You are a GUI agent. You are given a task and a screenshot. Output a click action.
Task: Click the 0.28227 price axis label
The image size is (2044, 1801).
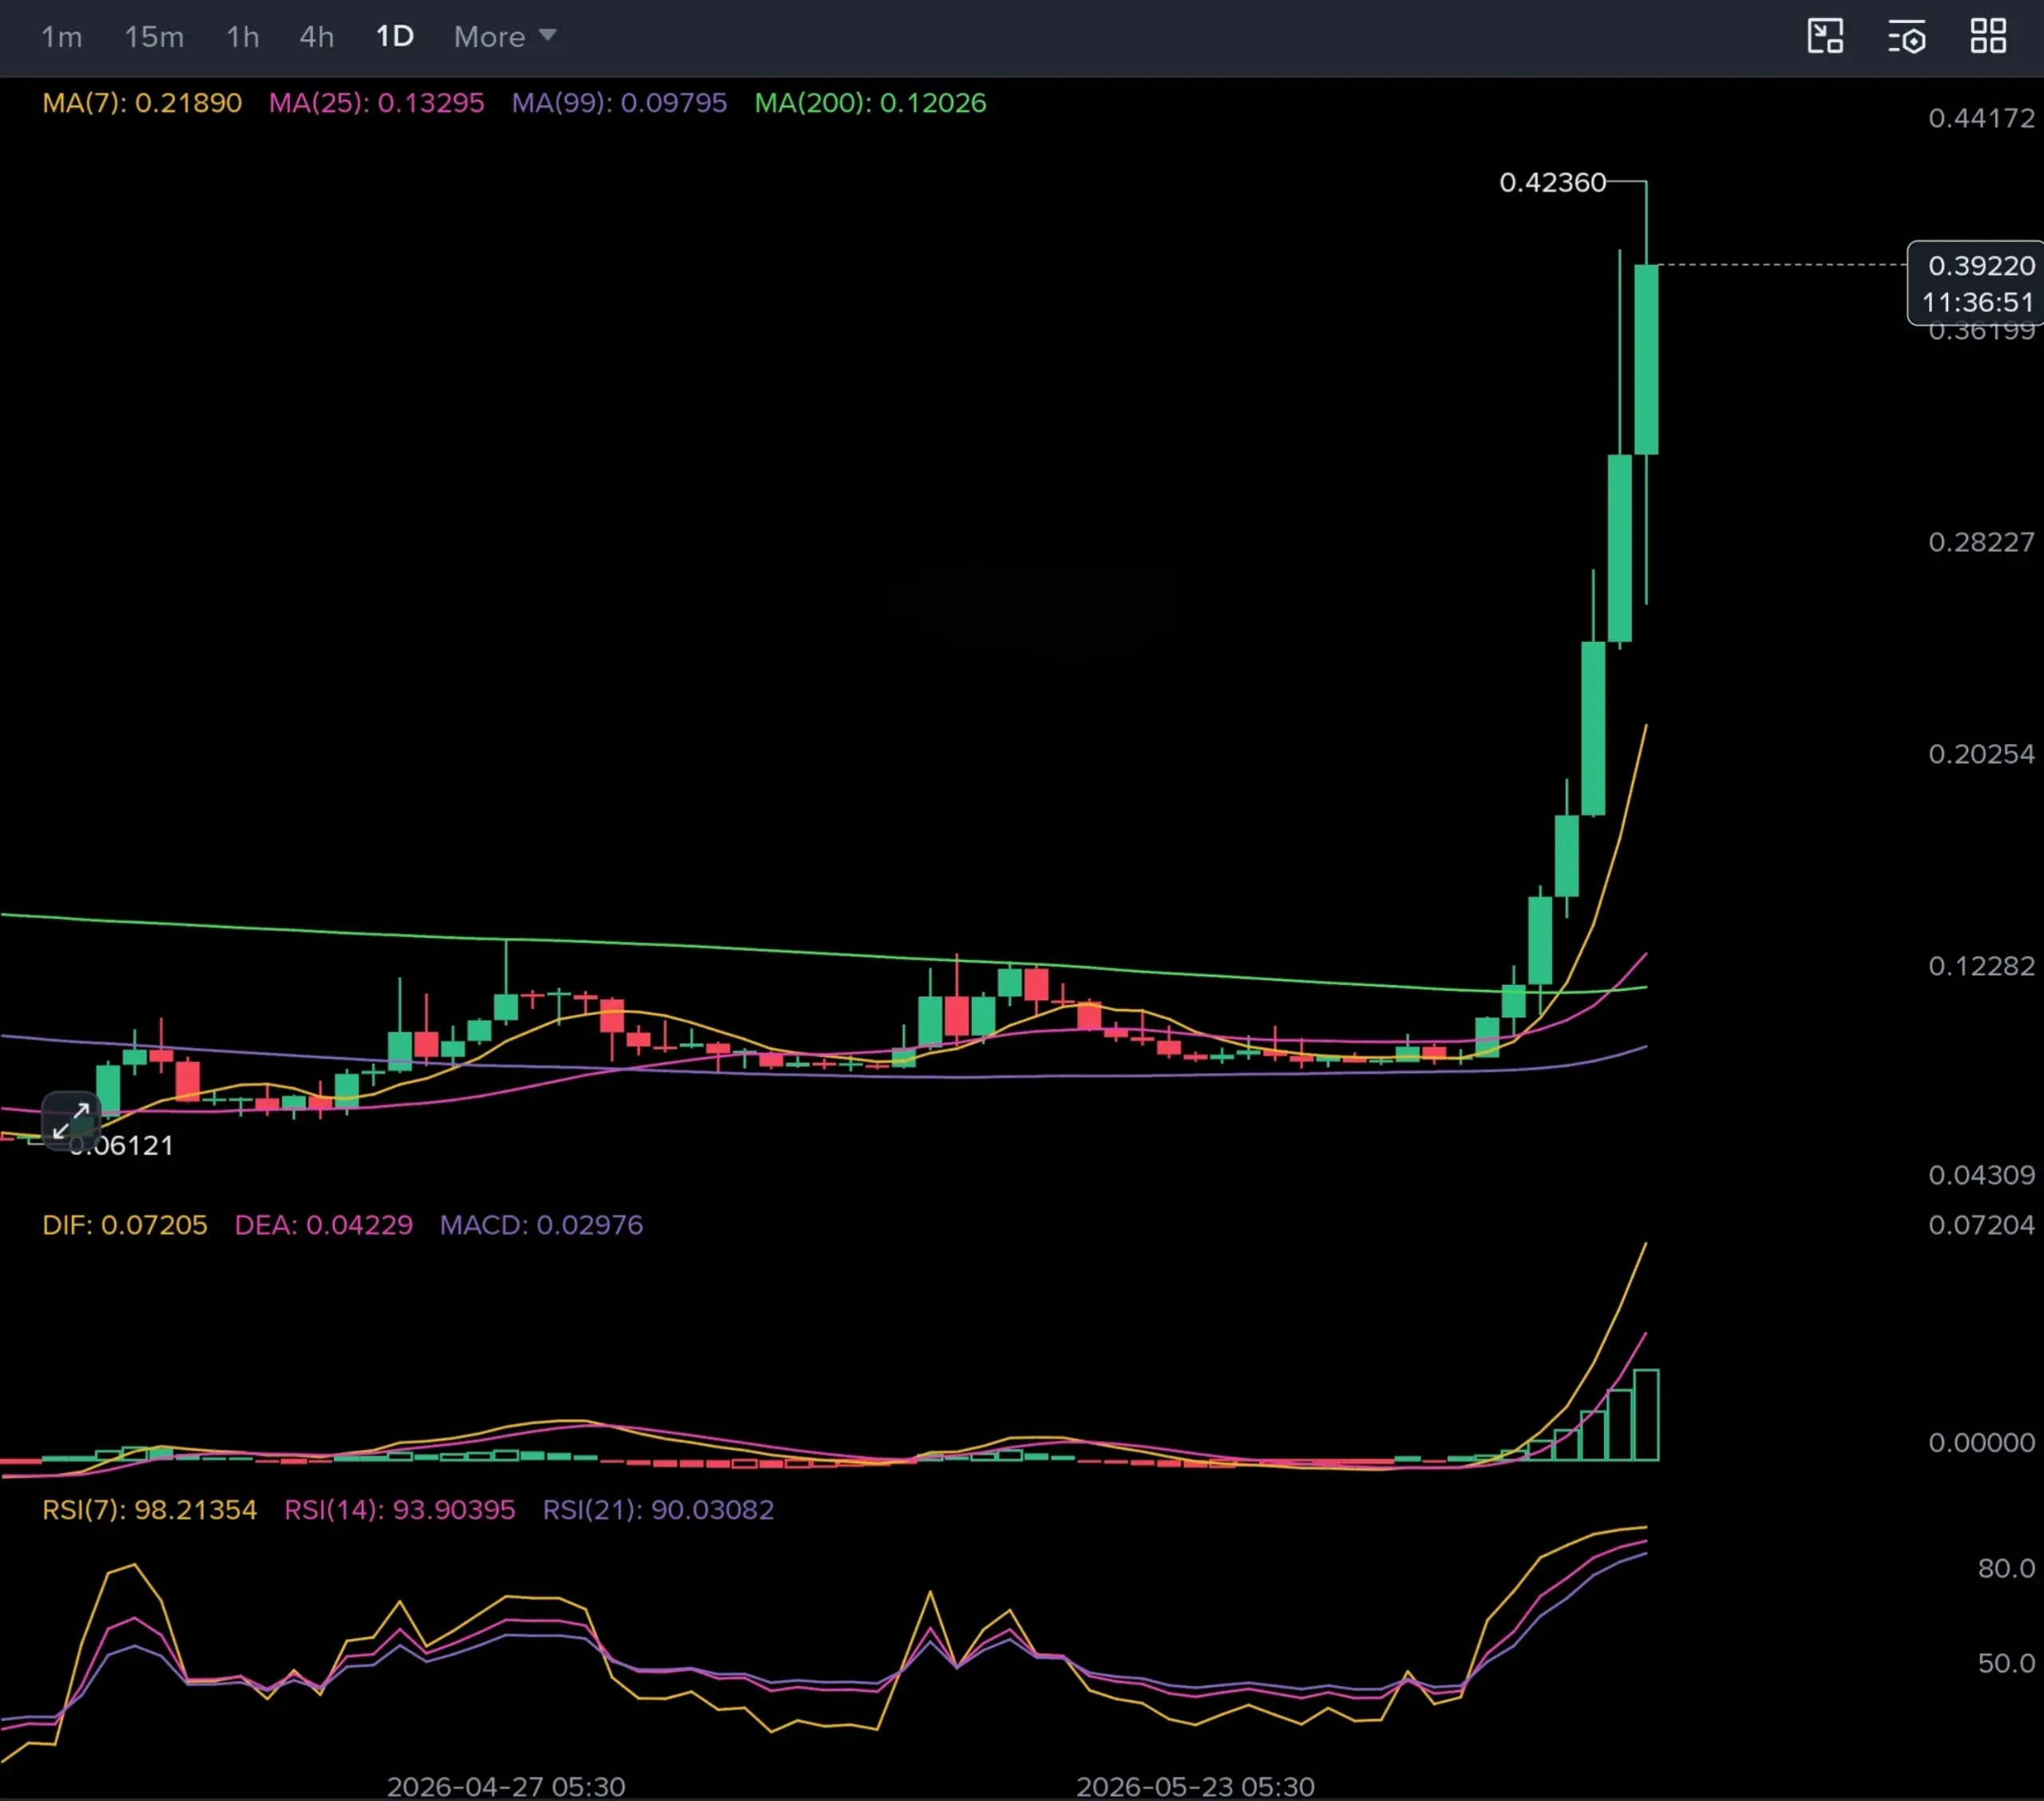(x=1982, y=542)
